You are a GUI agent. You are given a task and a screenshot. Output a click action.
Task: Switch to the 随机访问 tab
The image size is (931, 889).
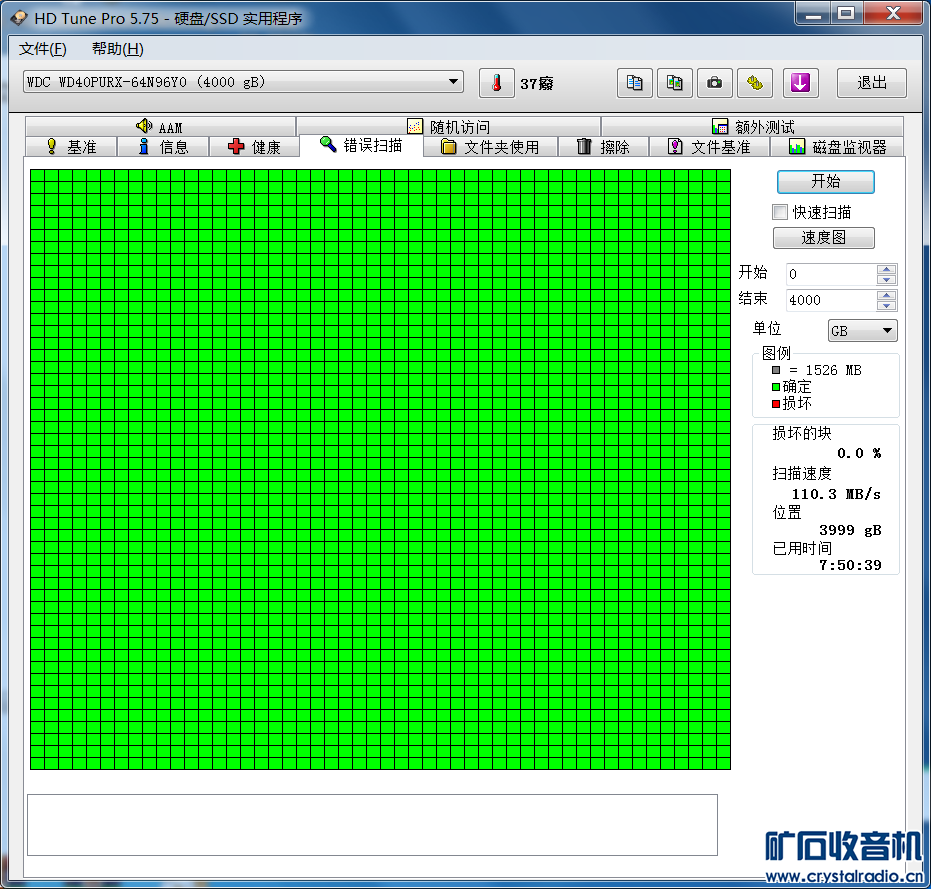[449, 126]
